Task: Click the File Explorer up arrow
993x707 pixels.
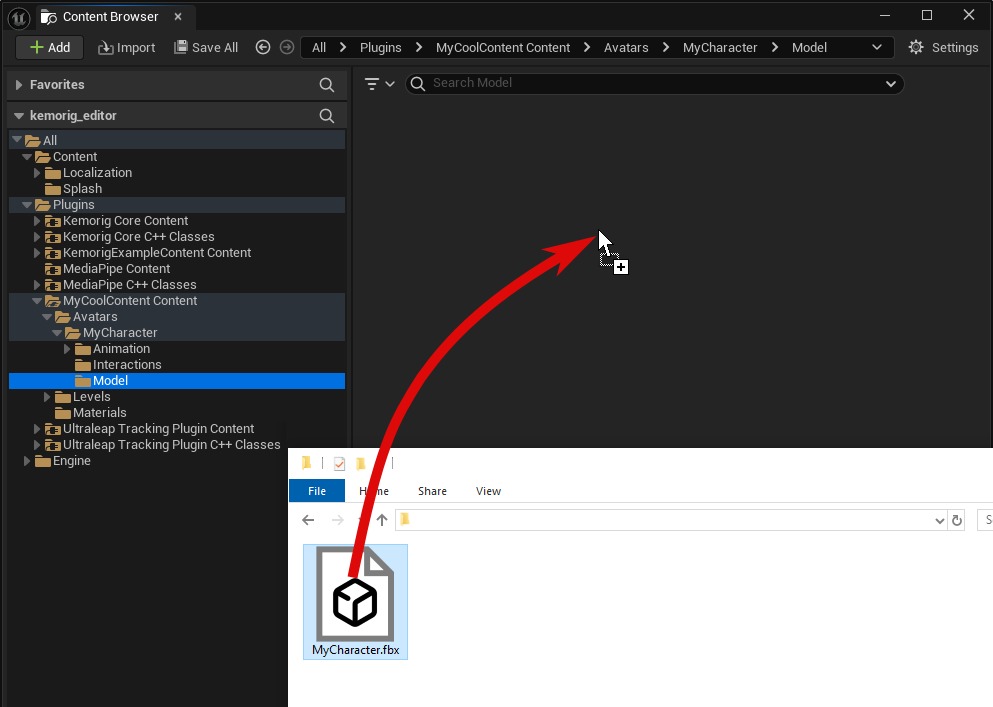Action: click(382, 520)
